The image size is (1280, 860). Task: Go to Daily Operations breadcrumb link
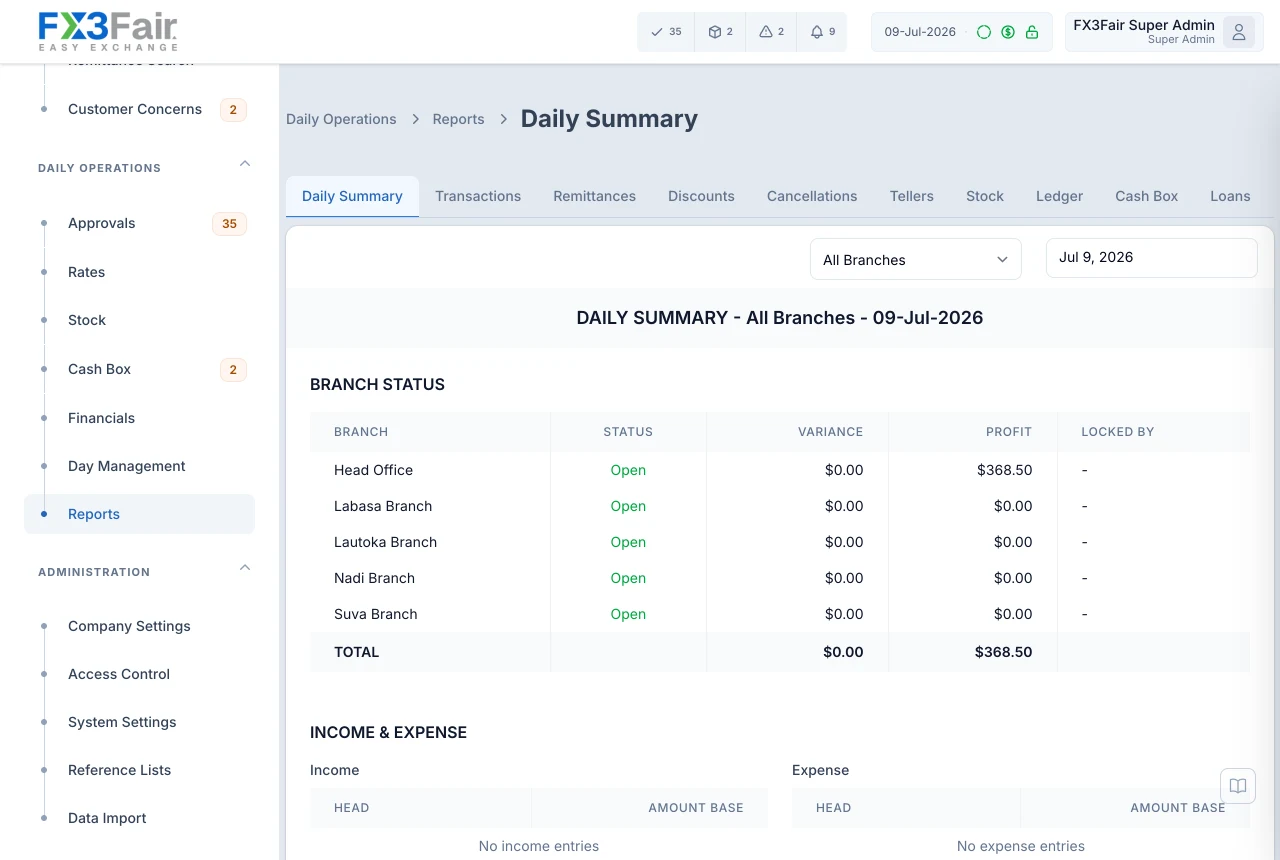(341, 119)
